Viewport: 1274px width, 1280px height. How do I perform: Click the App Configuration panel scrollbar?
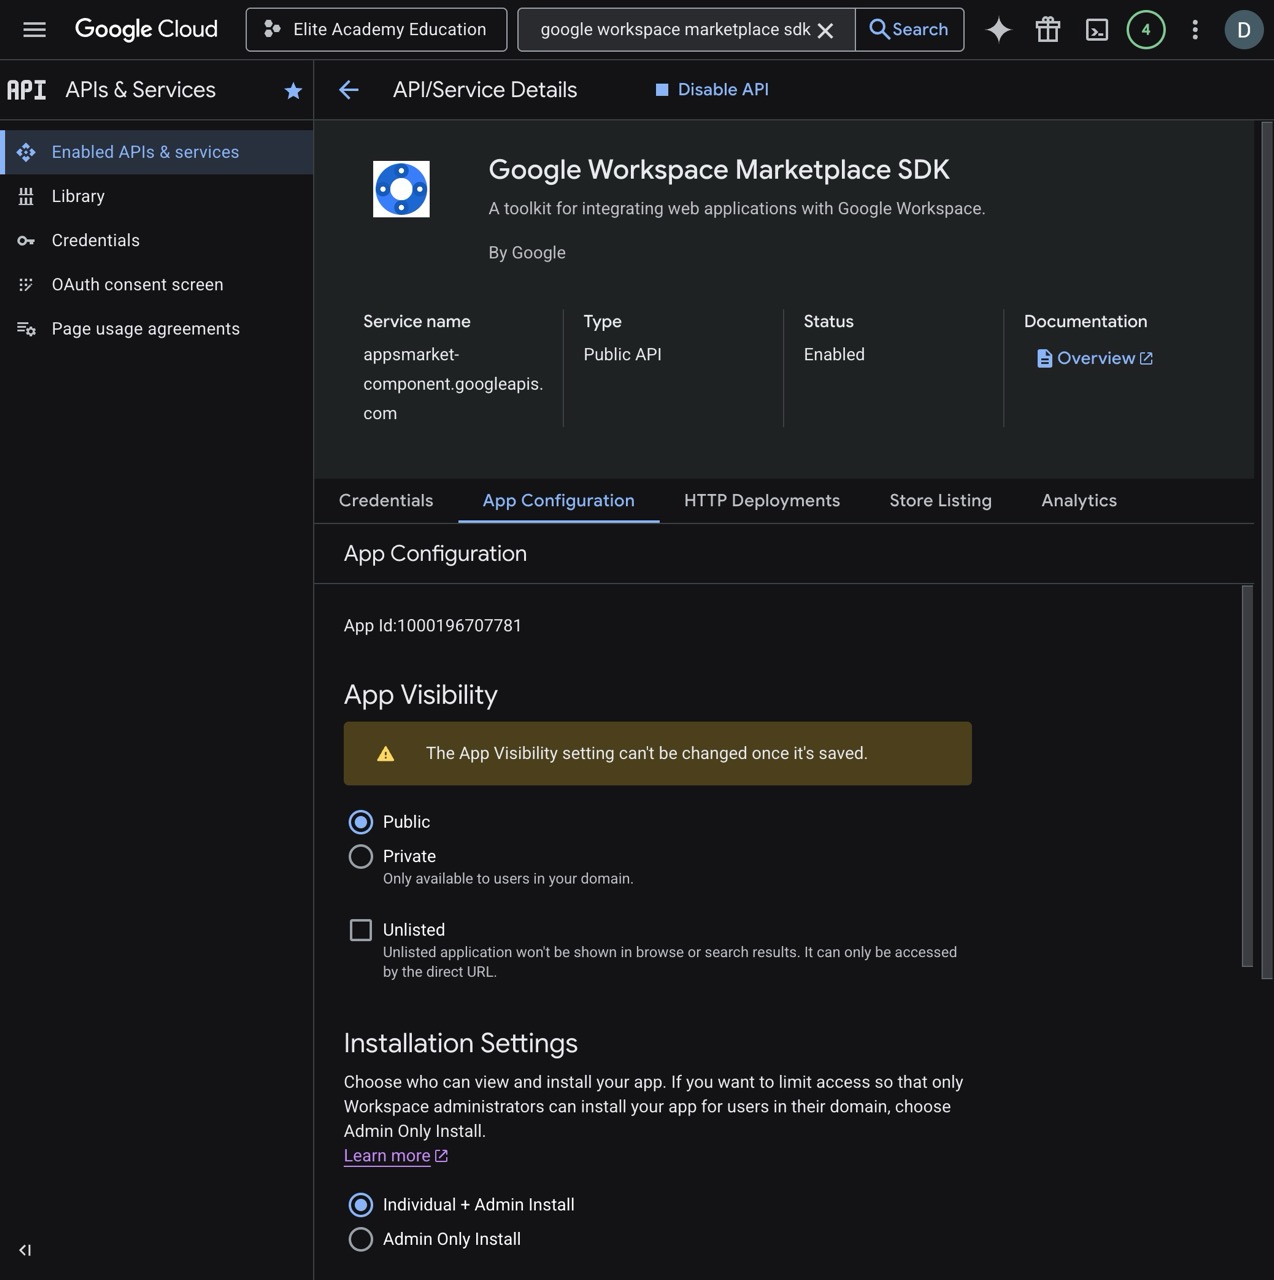tap(1247, 775)
